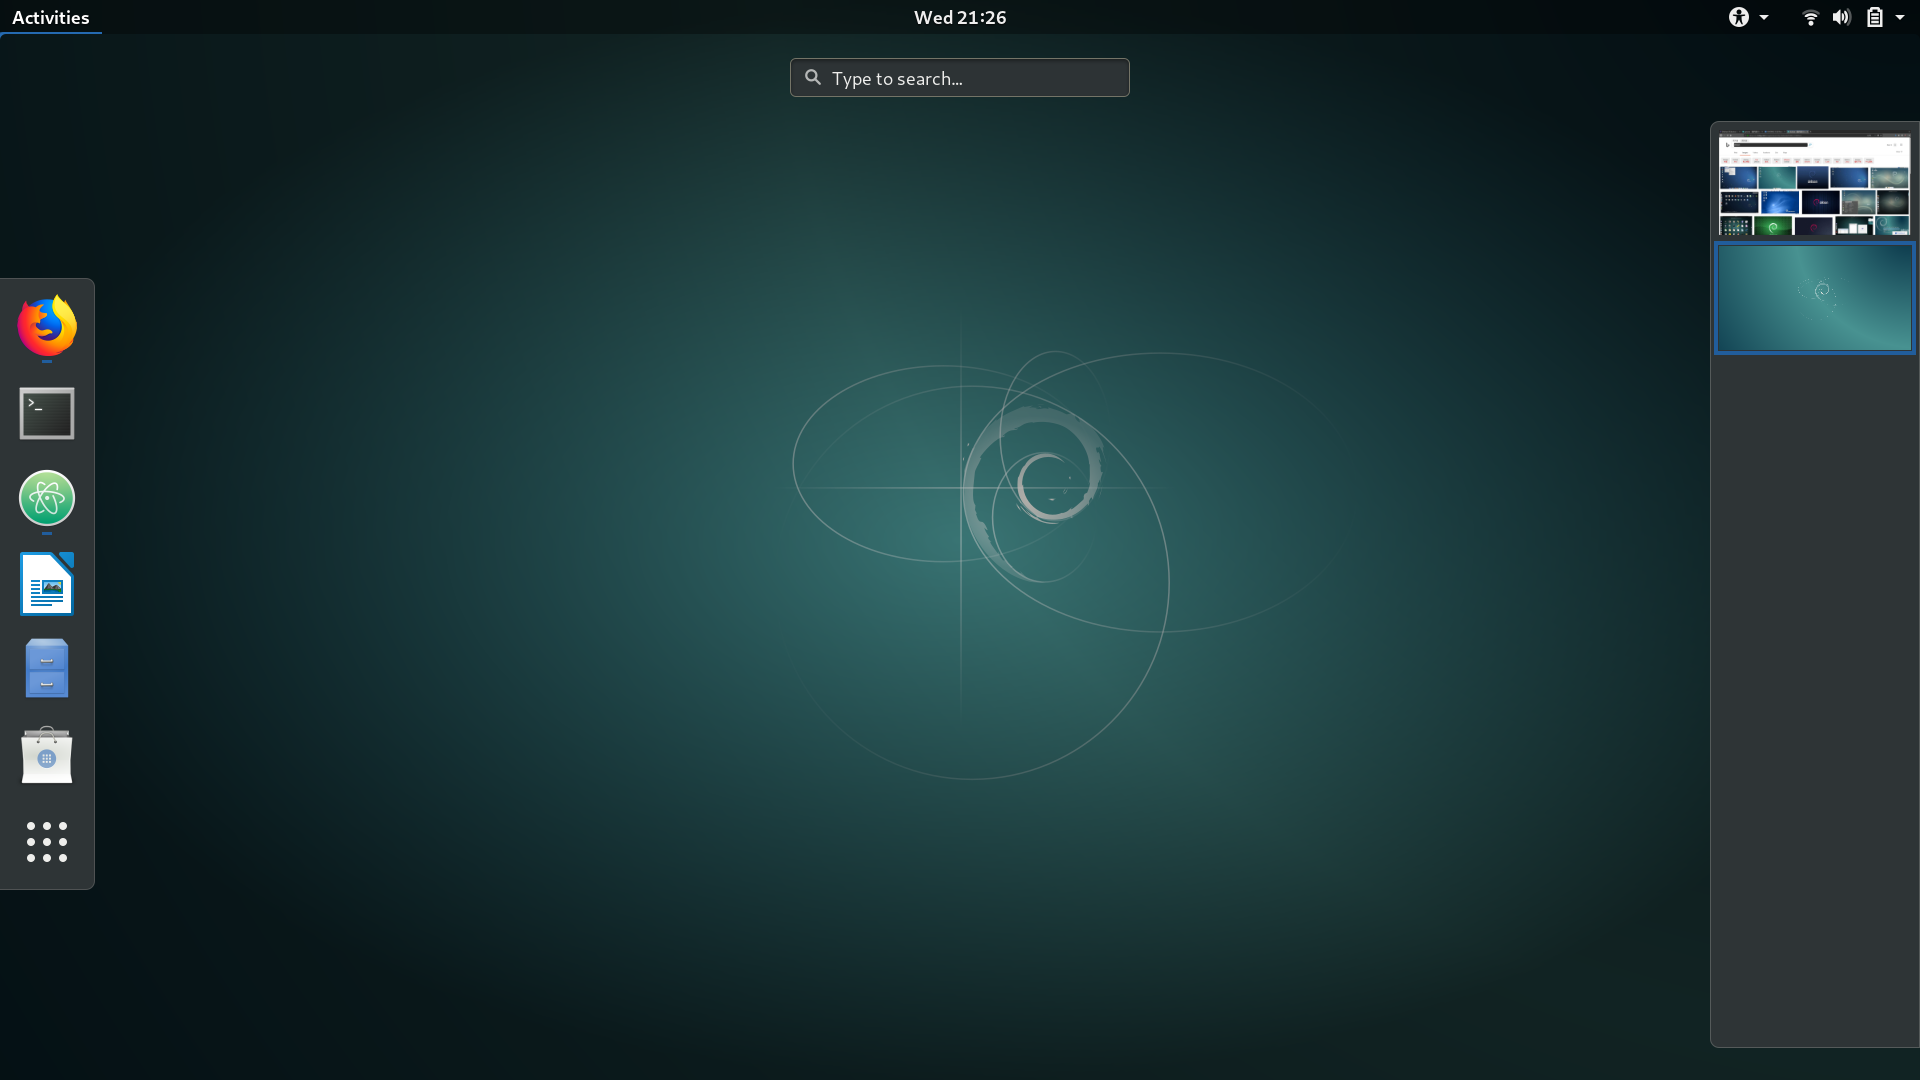Image resolution: width=1920 pixels, height=1080 pixels.
Task: Switch to the browser workspace thumbnail
Action: point(1814,185)
